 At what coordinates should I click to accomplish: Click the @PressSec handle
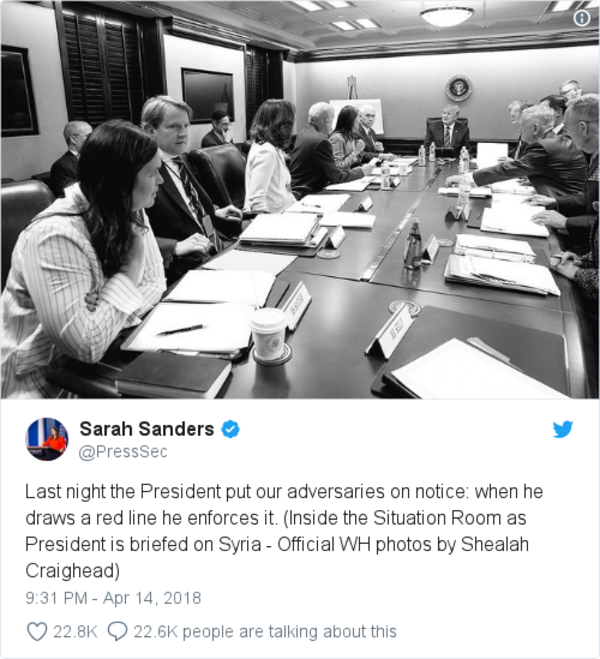(123, 452)
